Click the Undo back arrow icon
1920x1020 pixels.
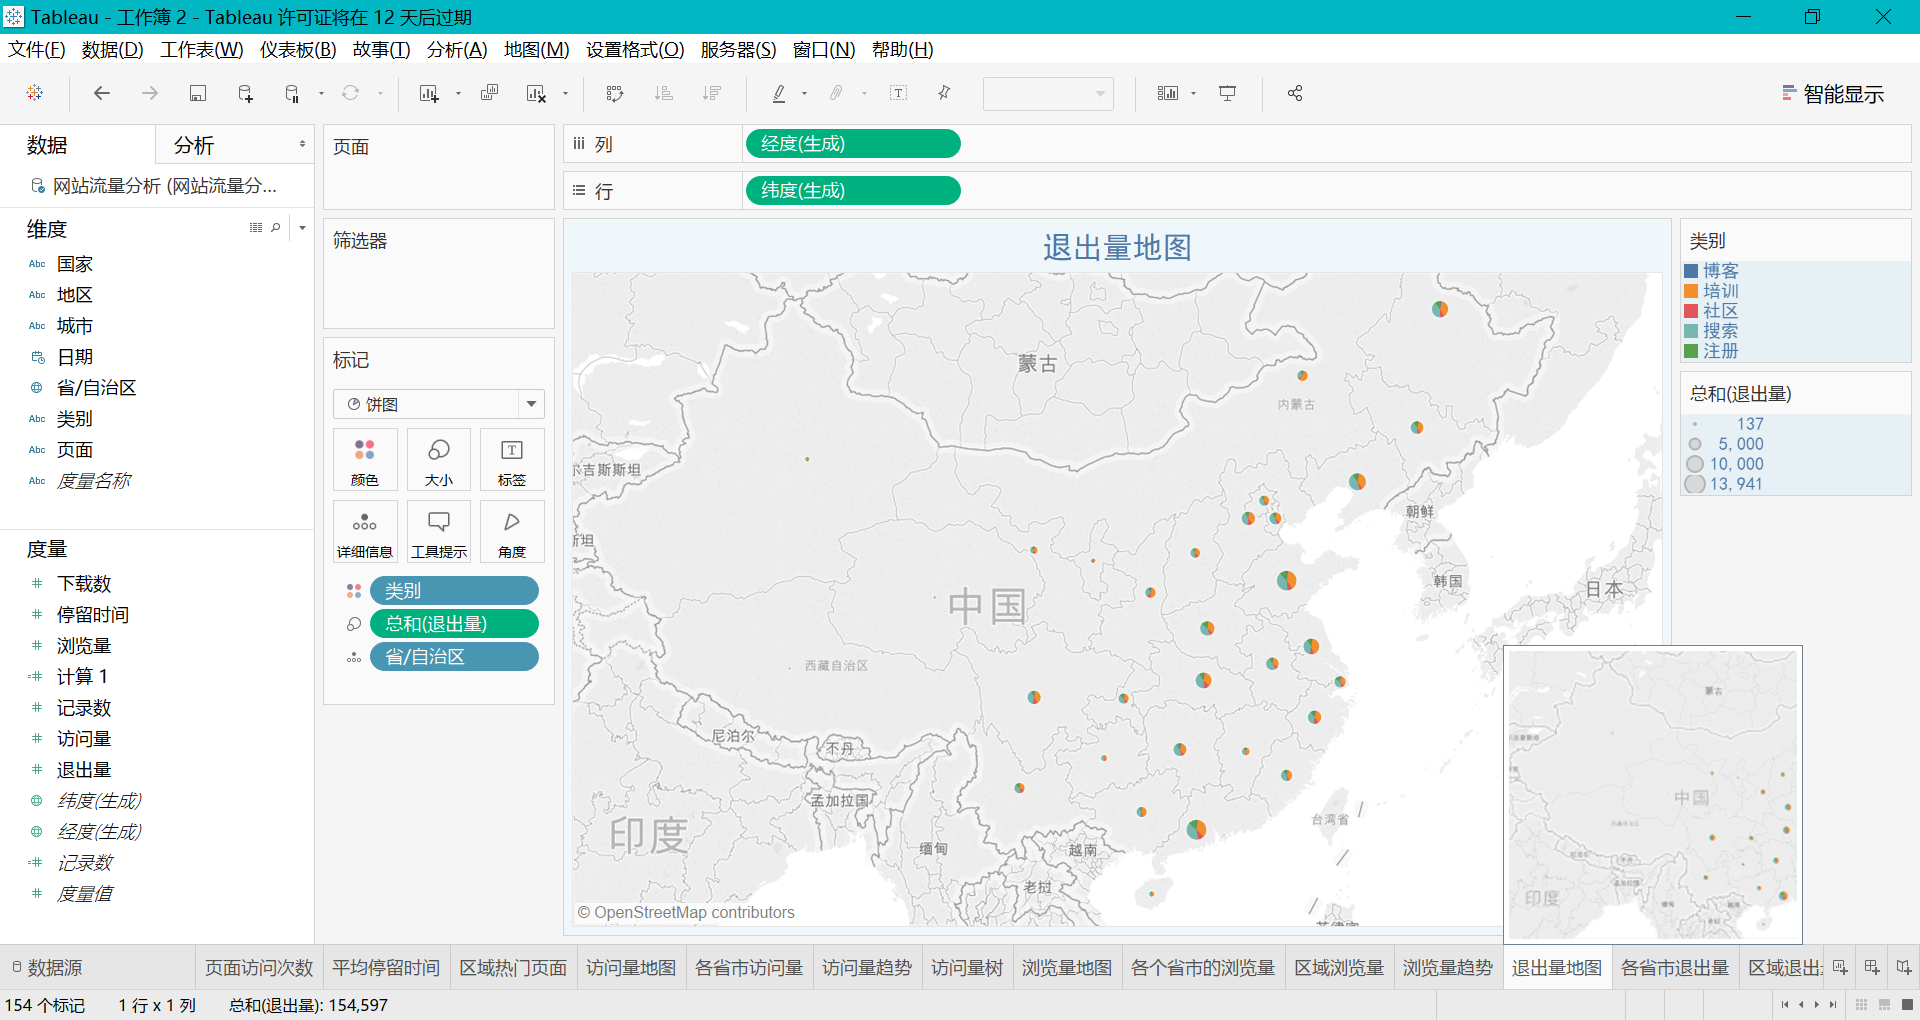pos(101,94)
